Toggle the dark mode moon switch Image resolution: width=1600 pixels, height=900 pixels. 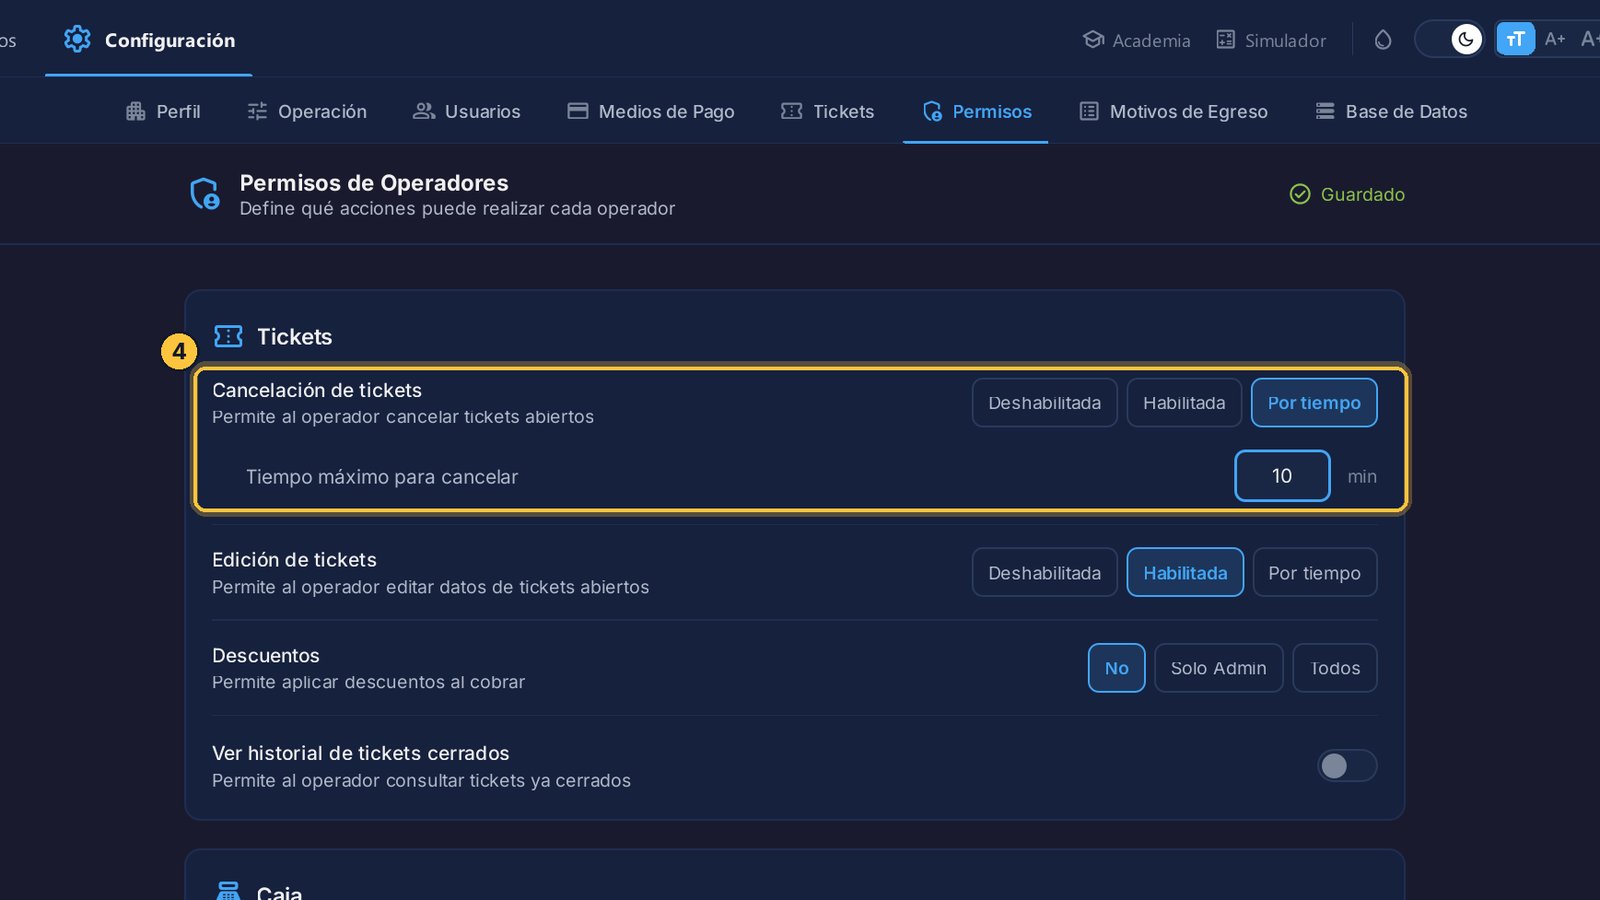(x=1450, y=39)
